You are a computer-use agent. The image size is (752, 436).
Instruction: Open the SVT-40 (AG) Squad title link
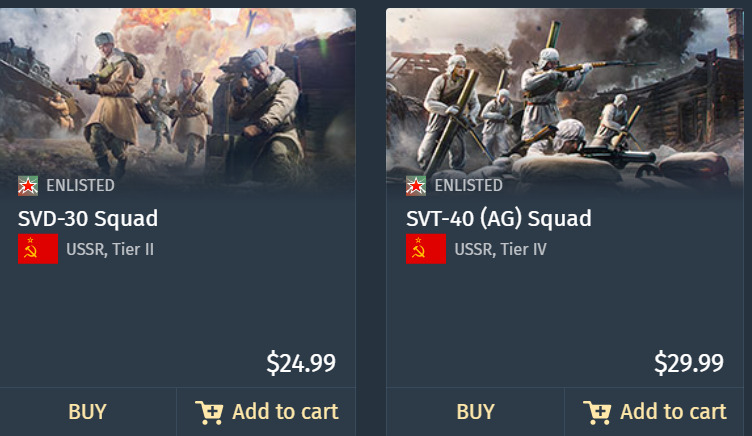pyautogui.click(x=499, y=219)
